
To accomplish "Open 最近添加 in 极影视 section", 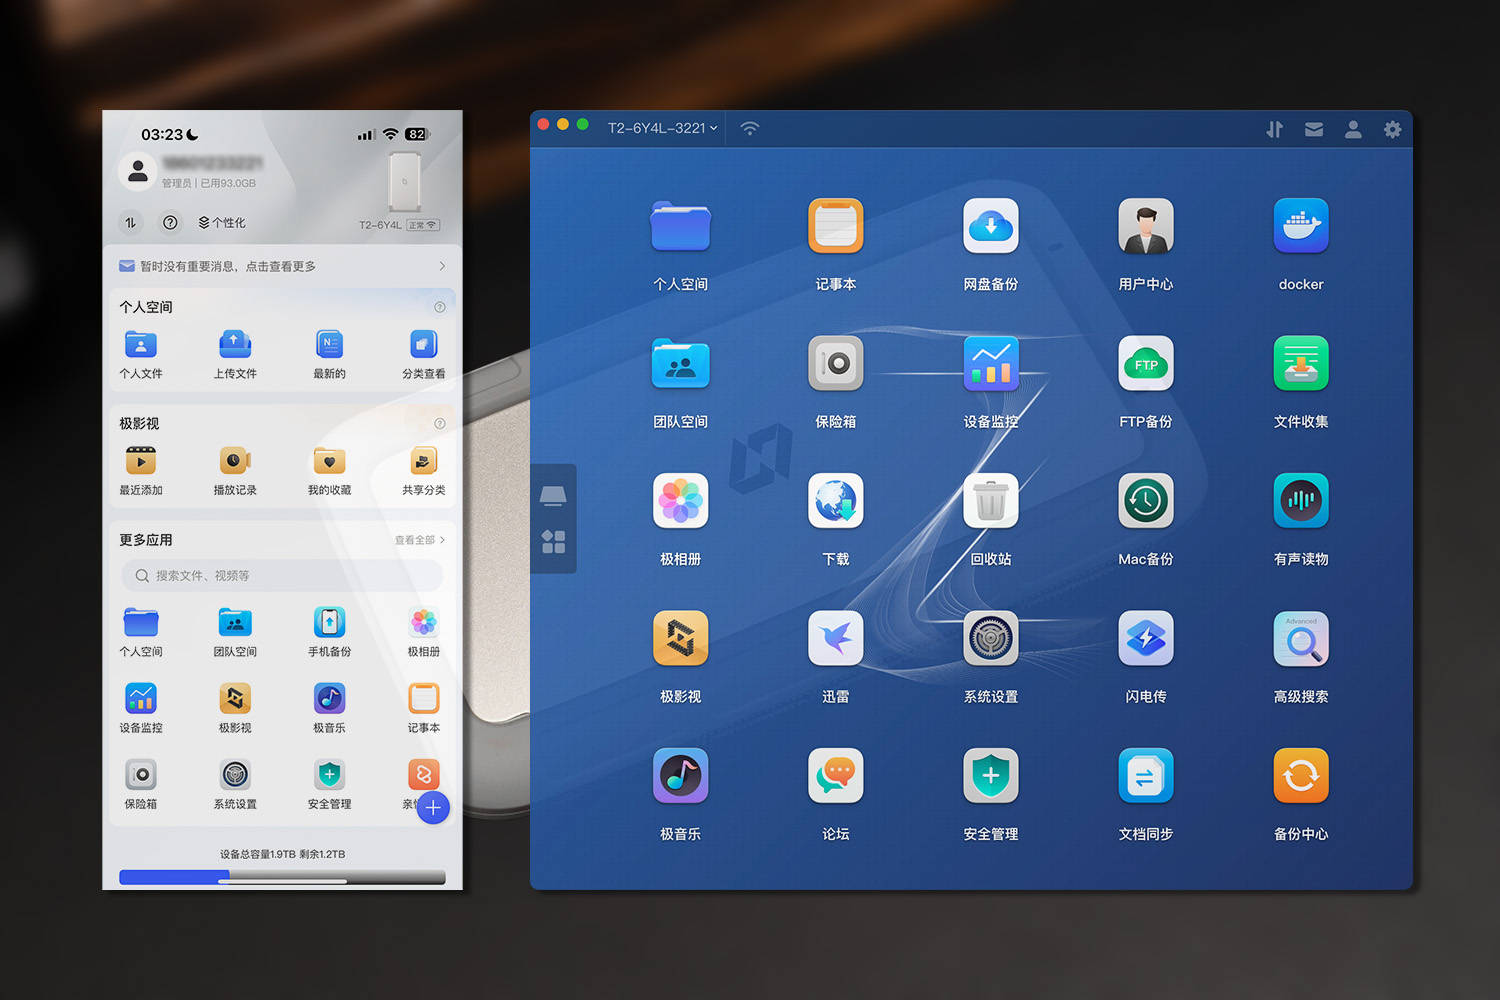I will coord(141,461).
